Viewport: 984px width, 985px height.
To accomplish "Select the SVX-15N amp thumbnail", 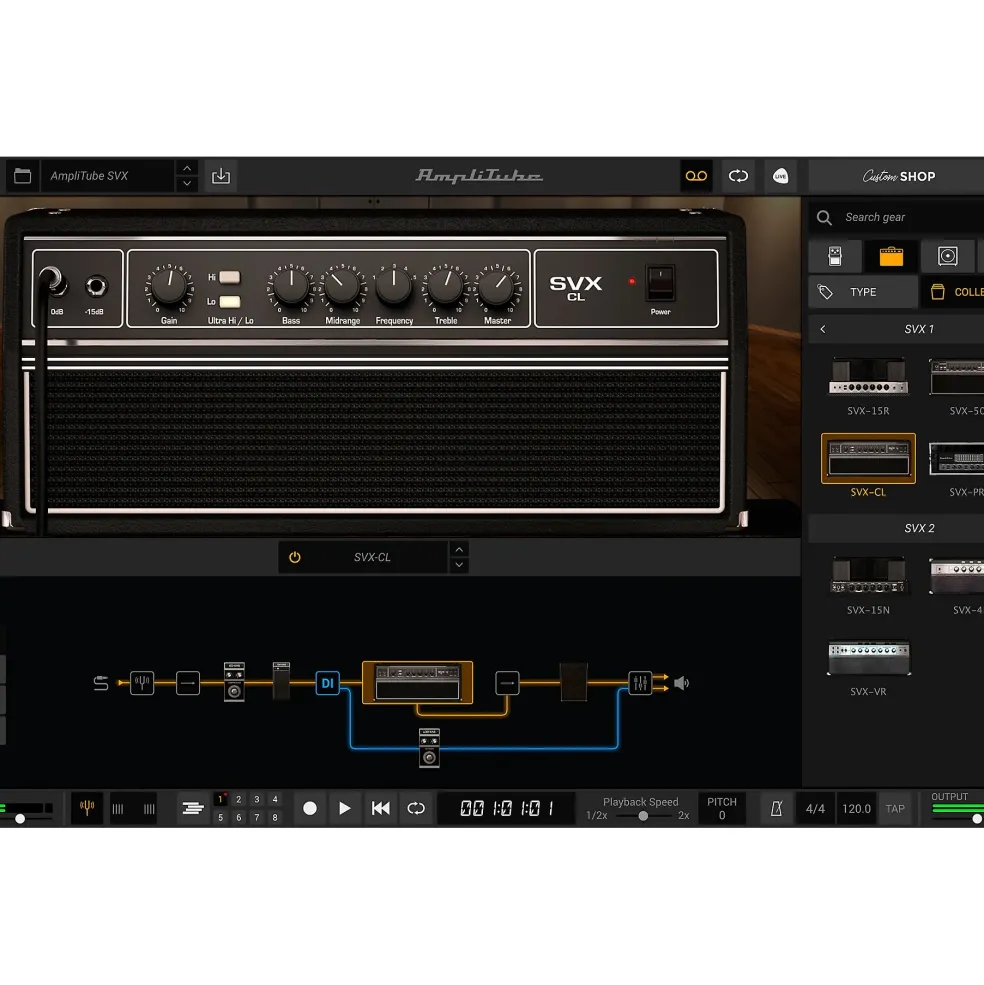I will (x=868, y=575).
